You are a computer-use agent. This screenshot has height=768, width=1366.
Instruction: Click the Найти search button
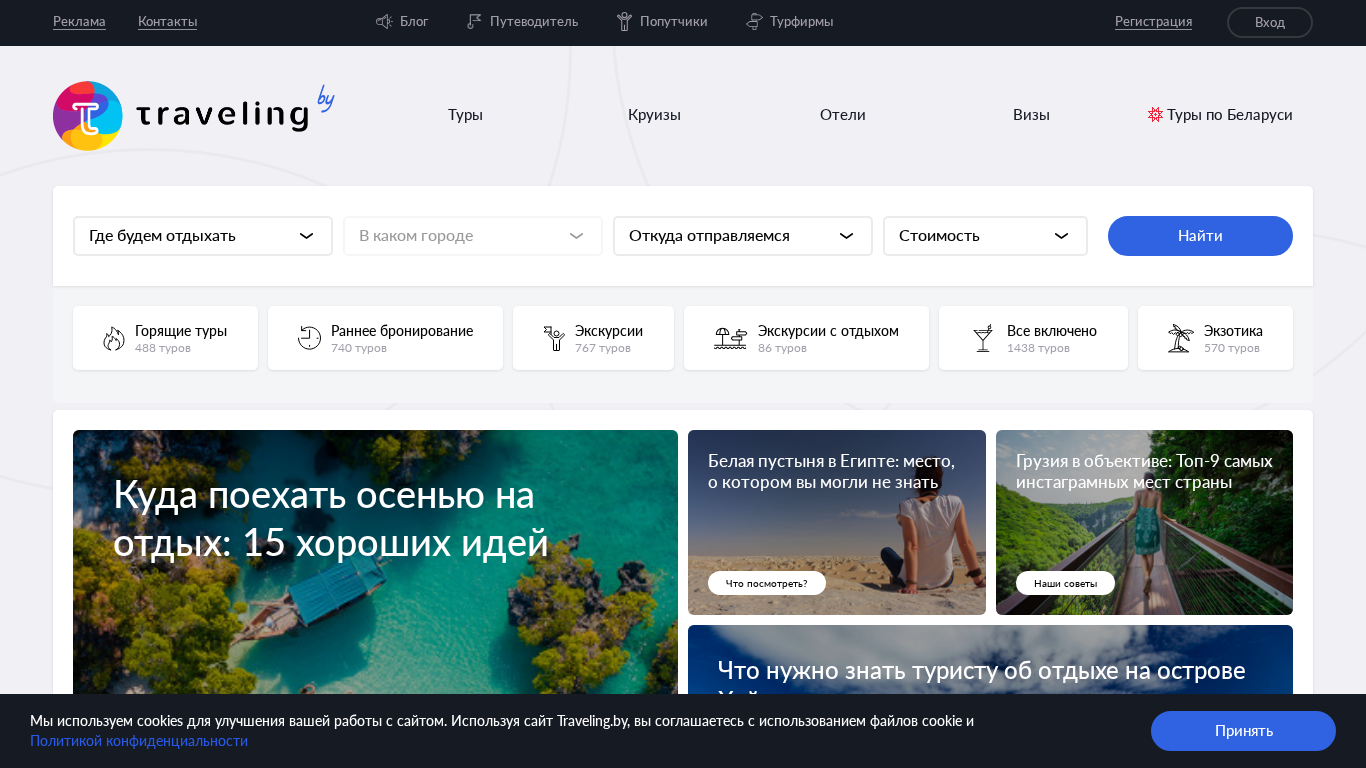1200,236
